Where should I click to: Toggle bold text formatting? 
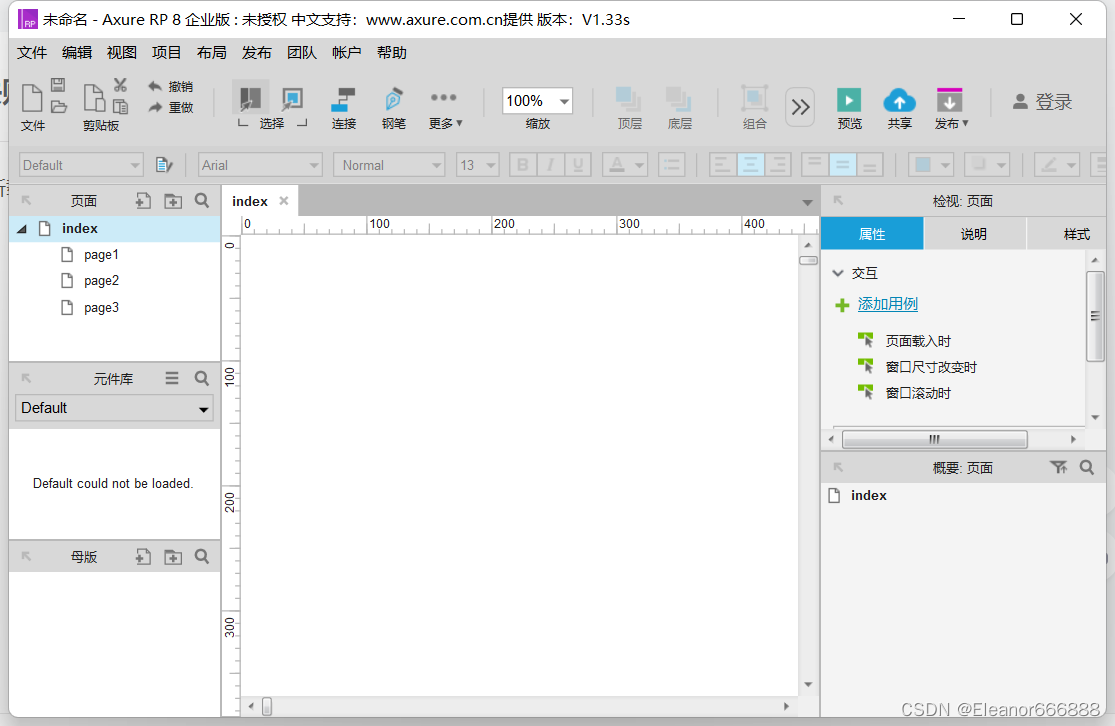(x=522, y=164)
